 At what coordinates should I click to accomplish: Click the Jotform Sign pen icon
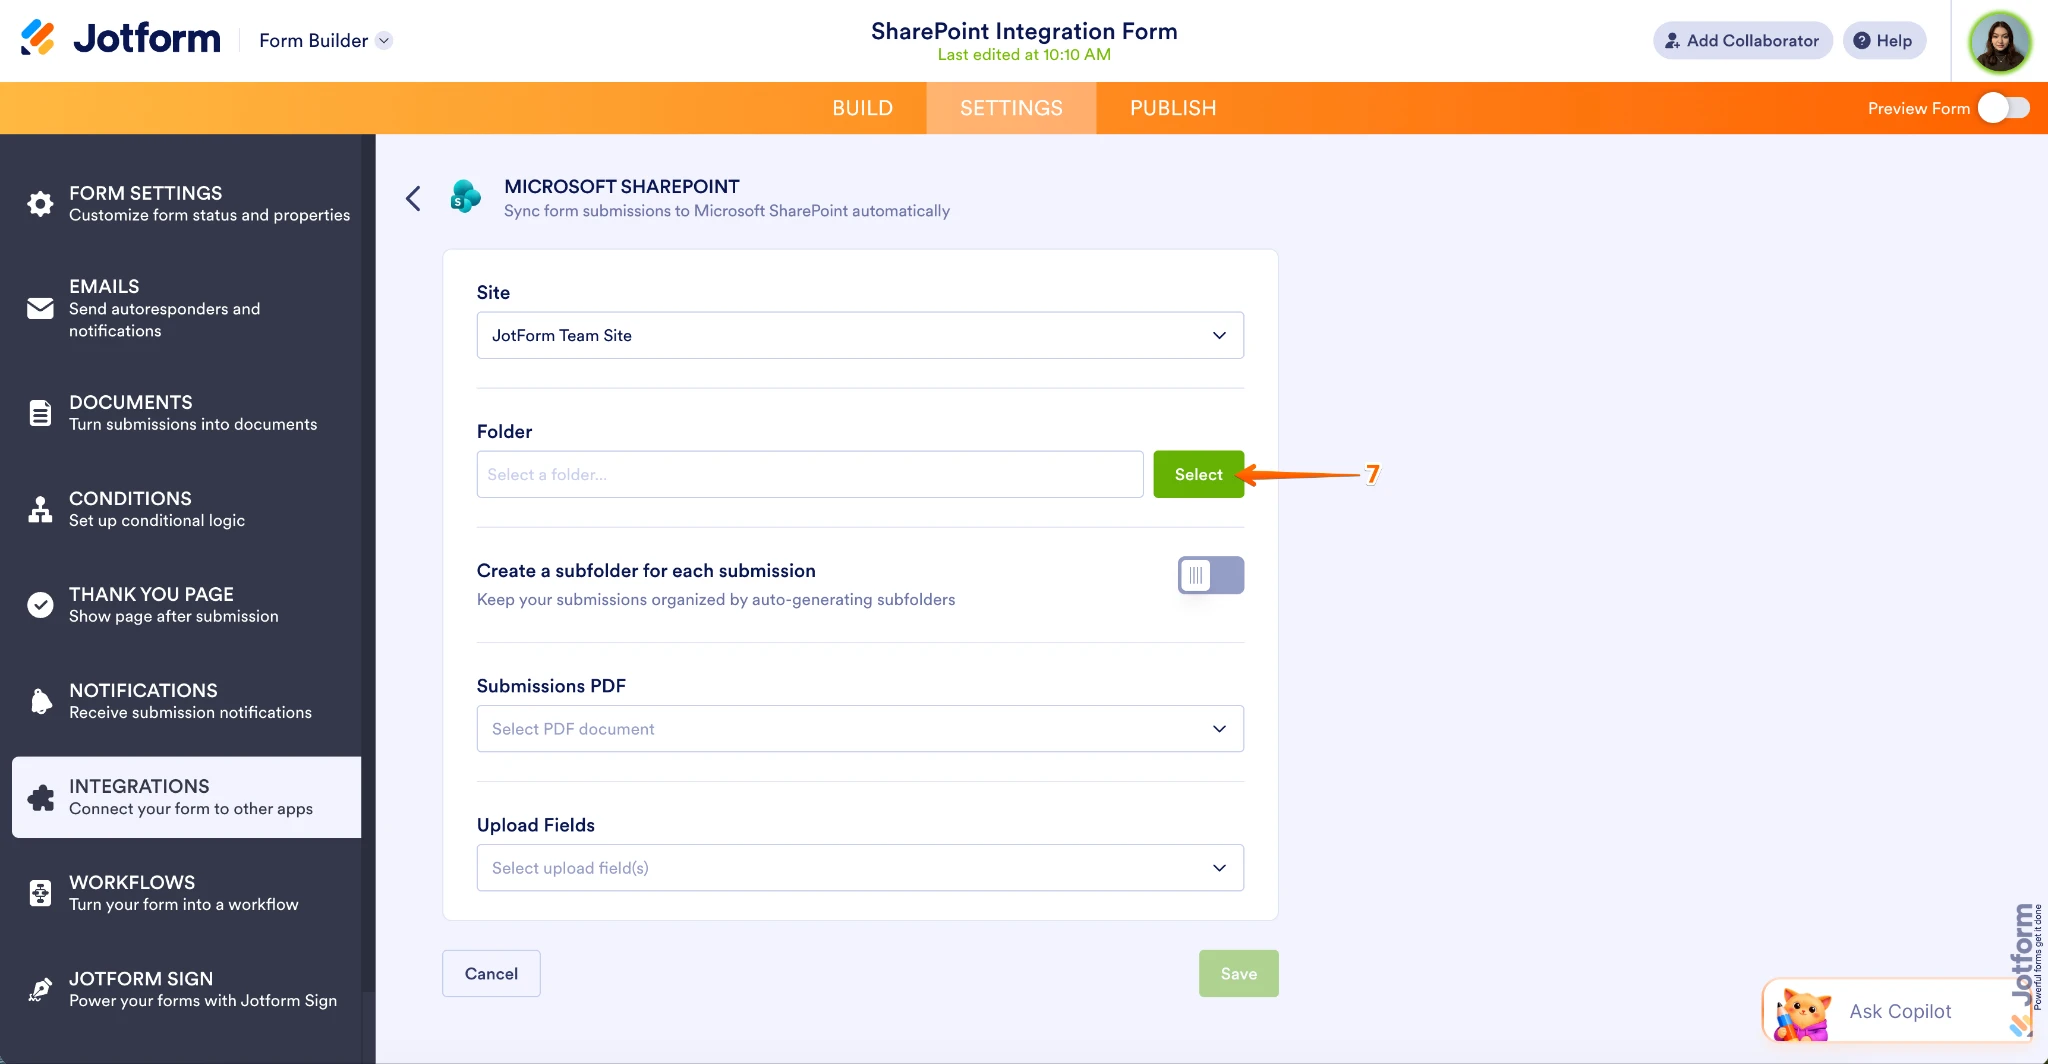[40, 989]
